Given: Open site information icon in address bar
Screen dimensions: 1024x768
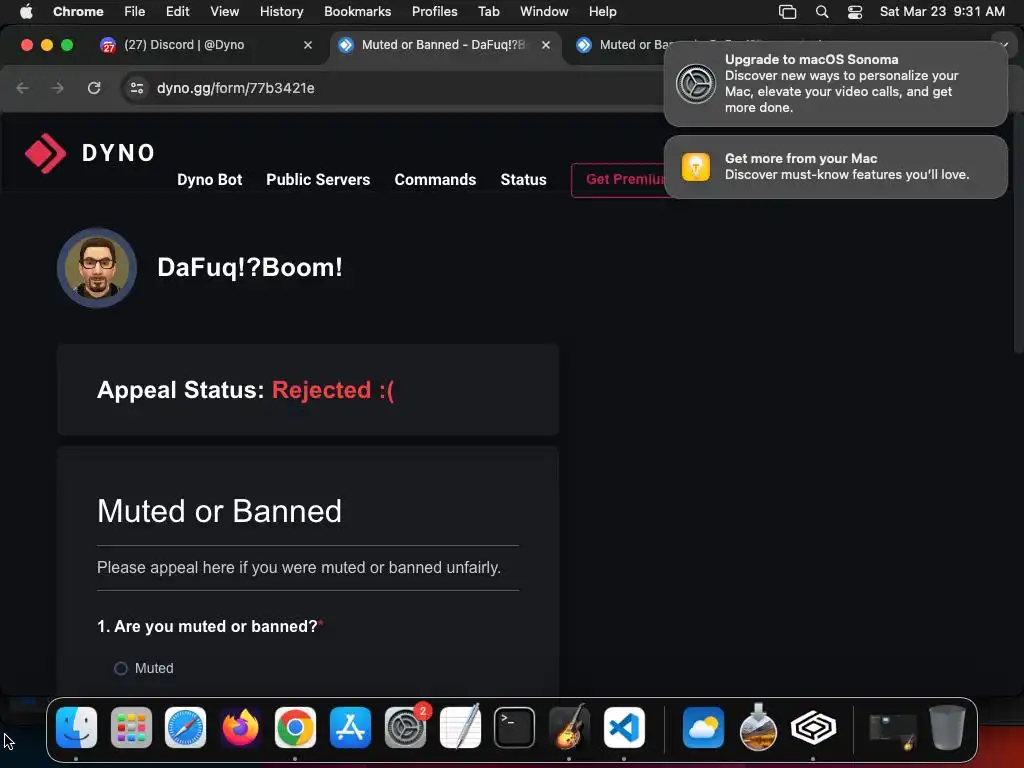Looking at the screenshot, I should tap(136, 88).
